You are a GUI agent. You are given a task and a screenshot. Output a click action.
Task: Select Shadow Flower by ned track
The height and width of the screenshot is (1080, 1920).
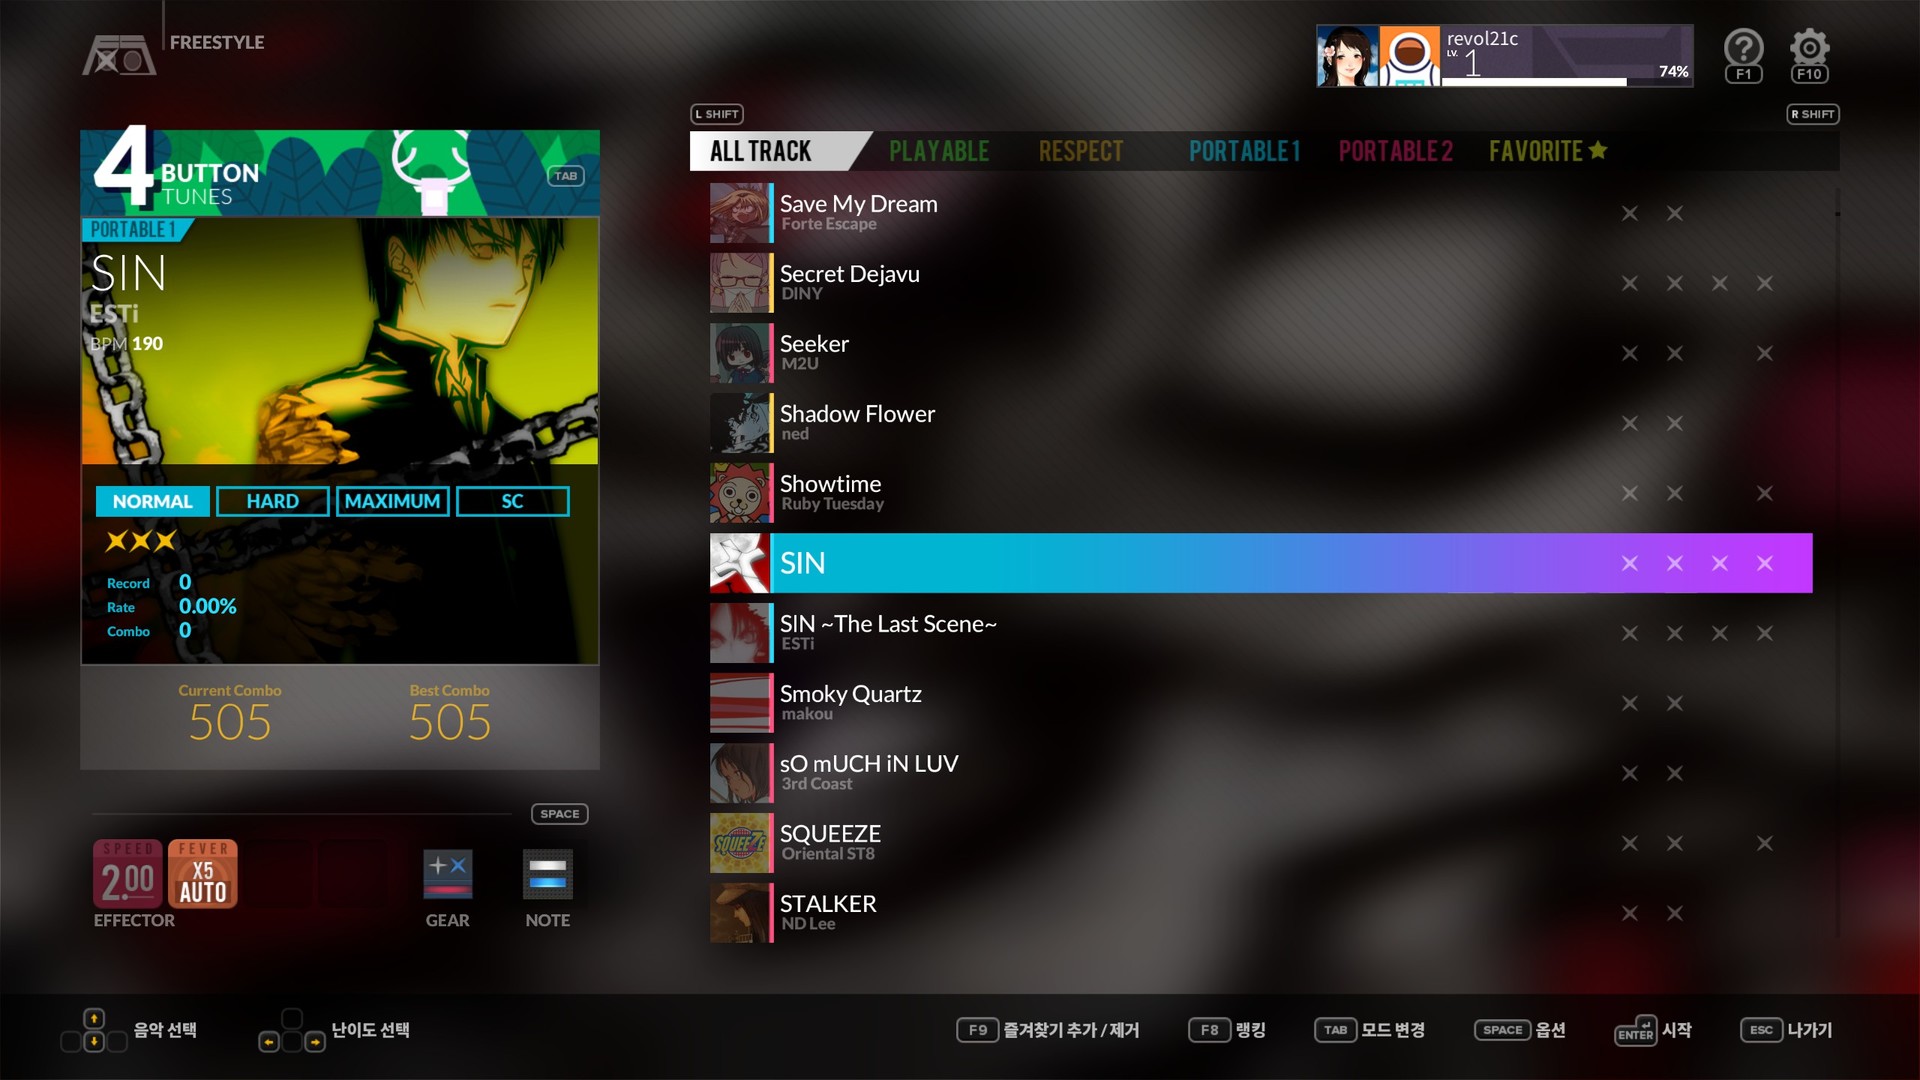coord(858,422)
